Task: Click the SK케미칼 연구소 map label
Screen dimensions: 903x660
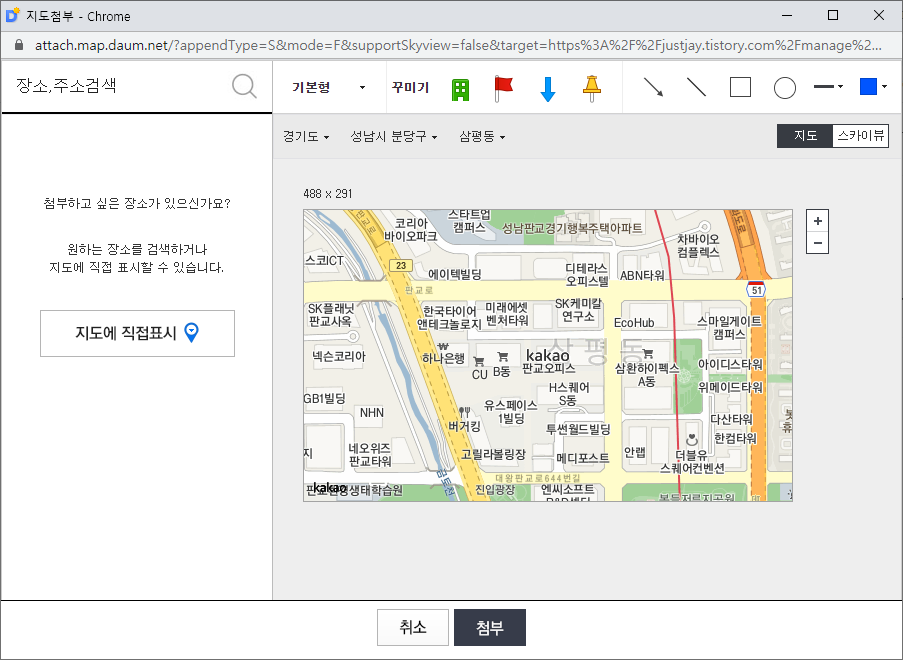Action: (578, 310)
